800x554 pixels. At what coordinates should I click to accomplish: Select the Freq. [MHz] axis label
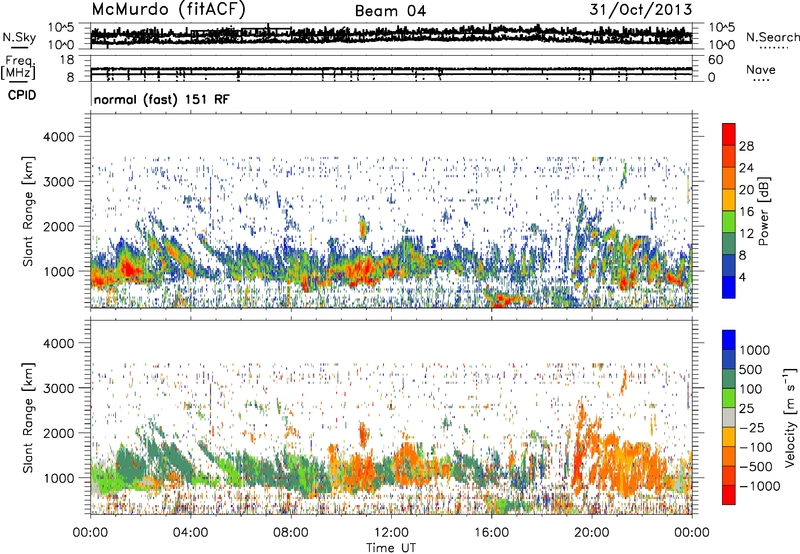pos(18,67)
